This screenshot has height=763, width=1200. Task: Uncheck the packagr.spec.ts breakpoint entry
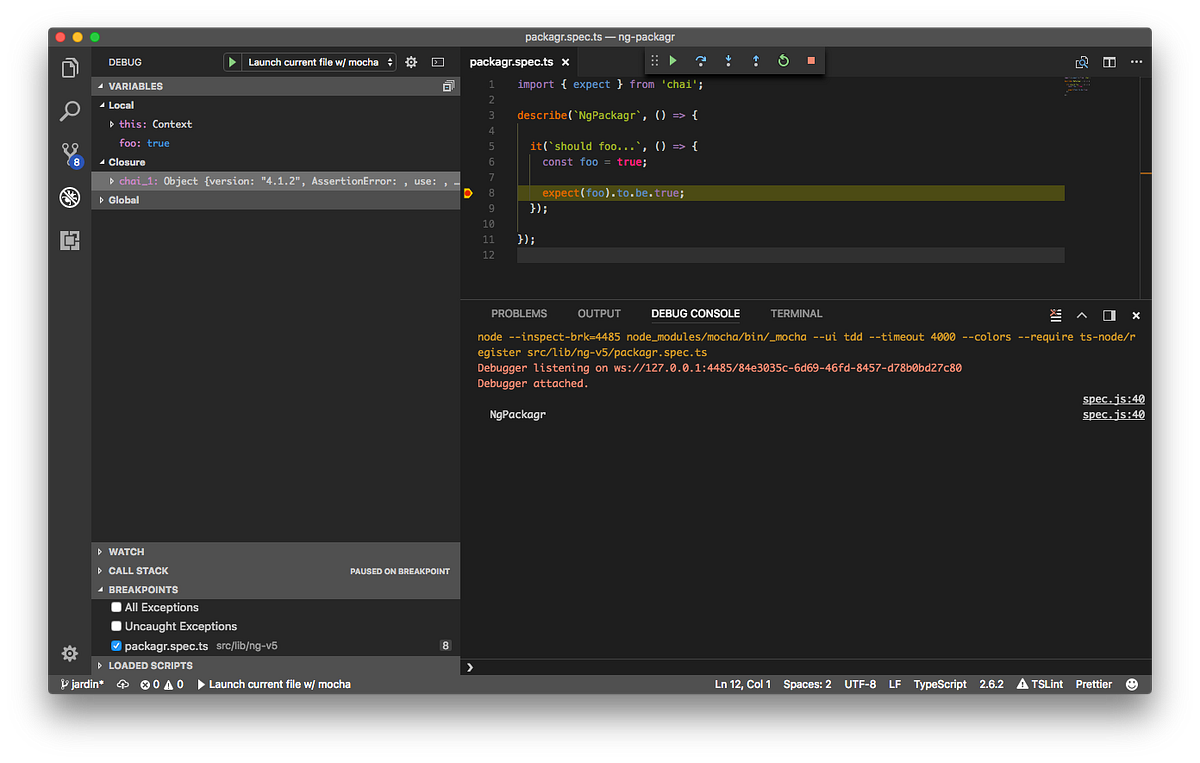(x=115, y=645)
